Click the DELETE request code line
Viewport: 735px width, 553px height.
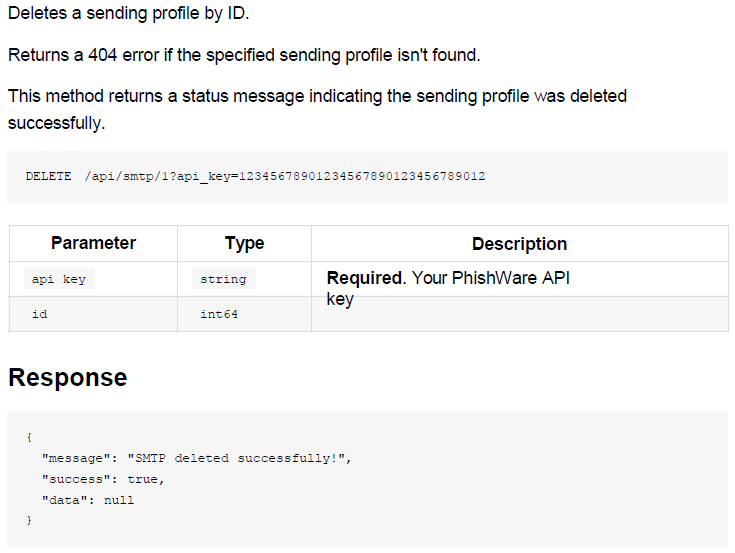(255, 177)
